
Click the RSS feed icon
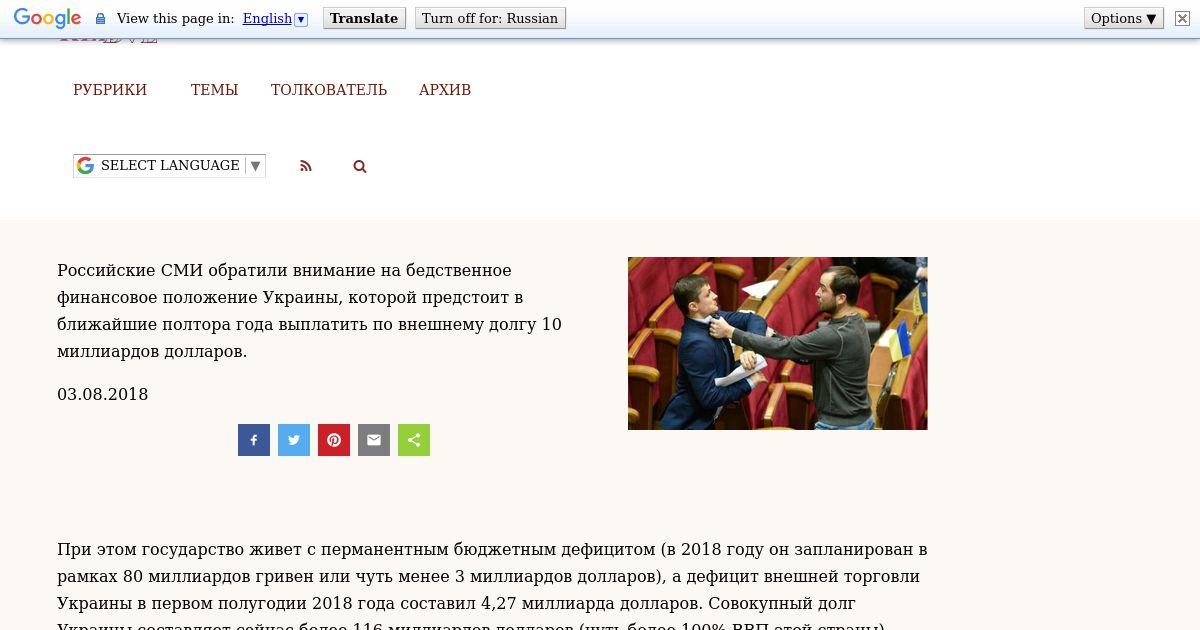(x=306, y=166)
